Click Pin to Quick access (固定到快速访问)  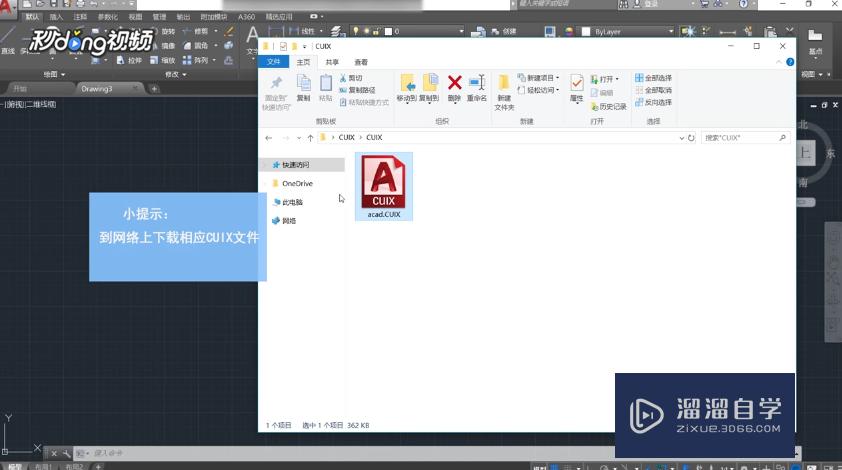276,92
